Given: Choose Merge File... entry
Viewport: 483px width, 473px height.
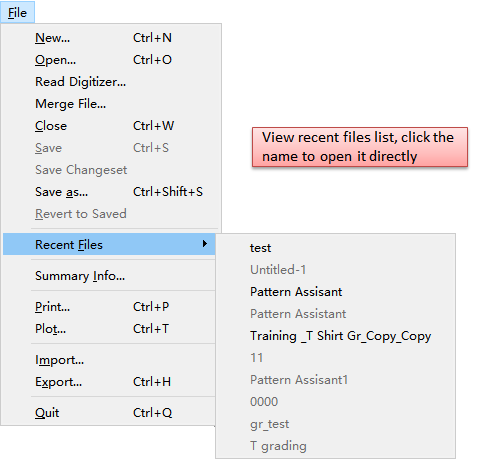Looking at the screenshot, I should coord(111,104).
